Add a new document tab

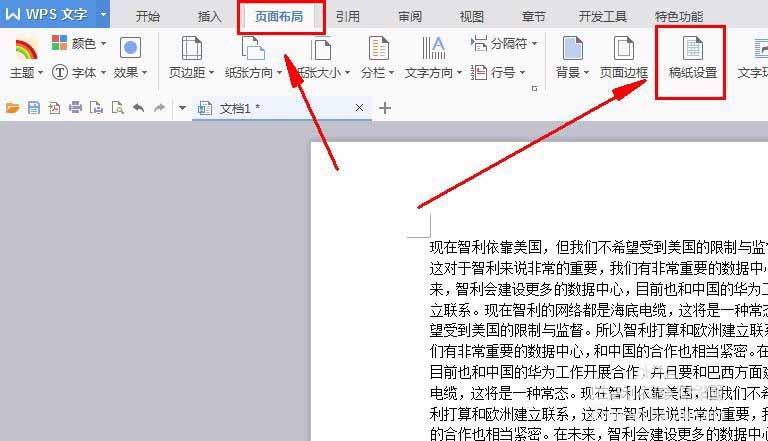385,108
